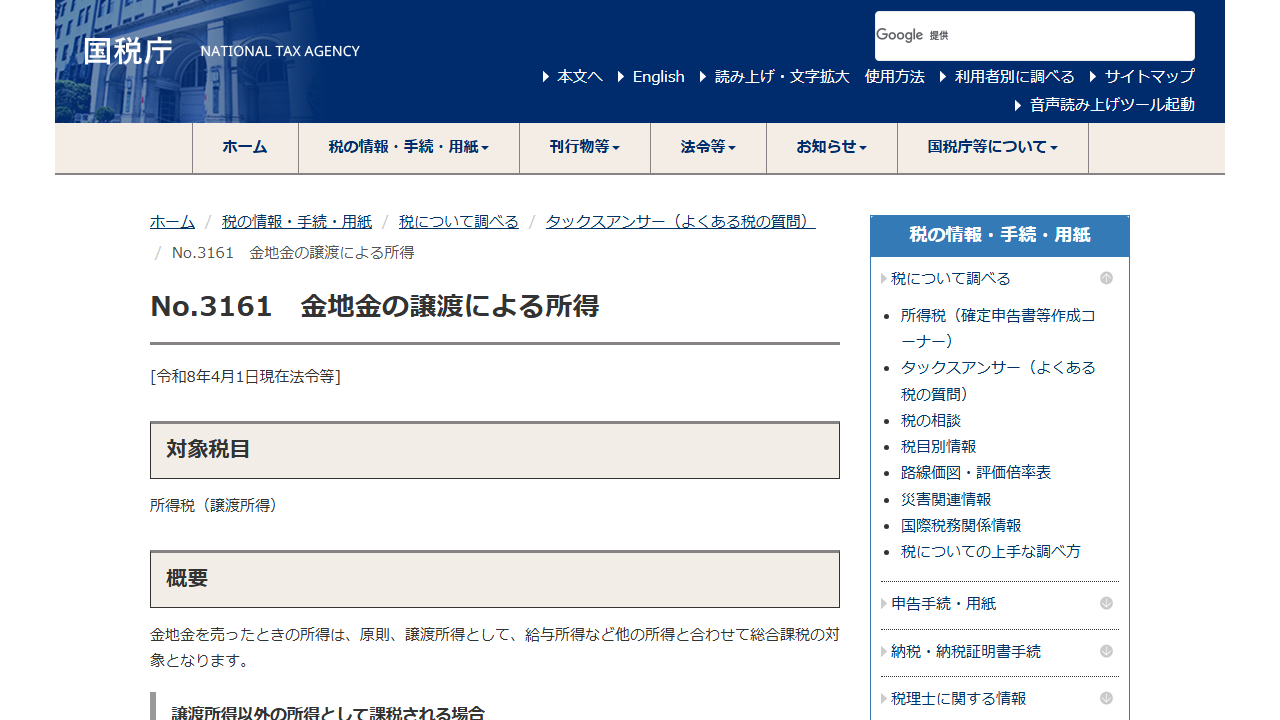Viewport: 1280px width, 720px height.
Task: Open タックスアンサー(よくある税の質問) sidebar link
Action: pos(999,381)
